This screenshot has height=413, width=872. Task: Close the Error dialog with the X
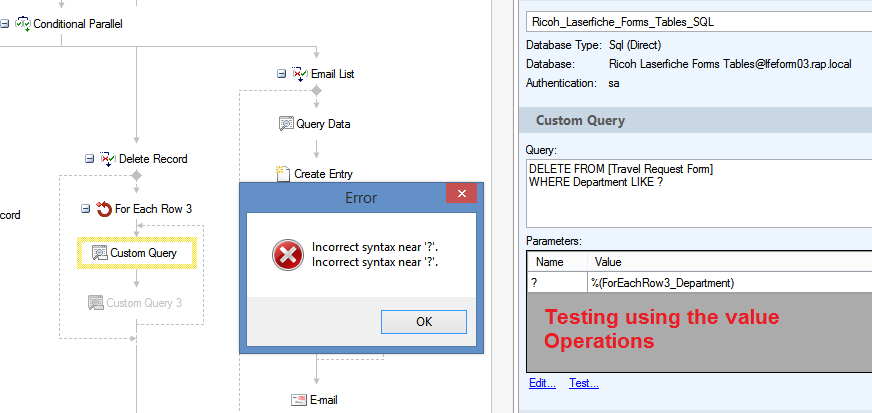coord(461,193)
